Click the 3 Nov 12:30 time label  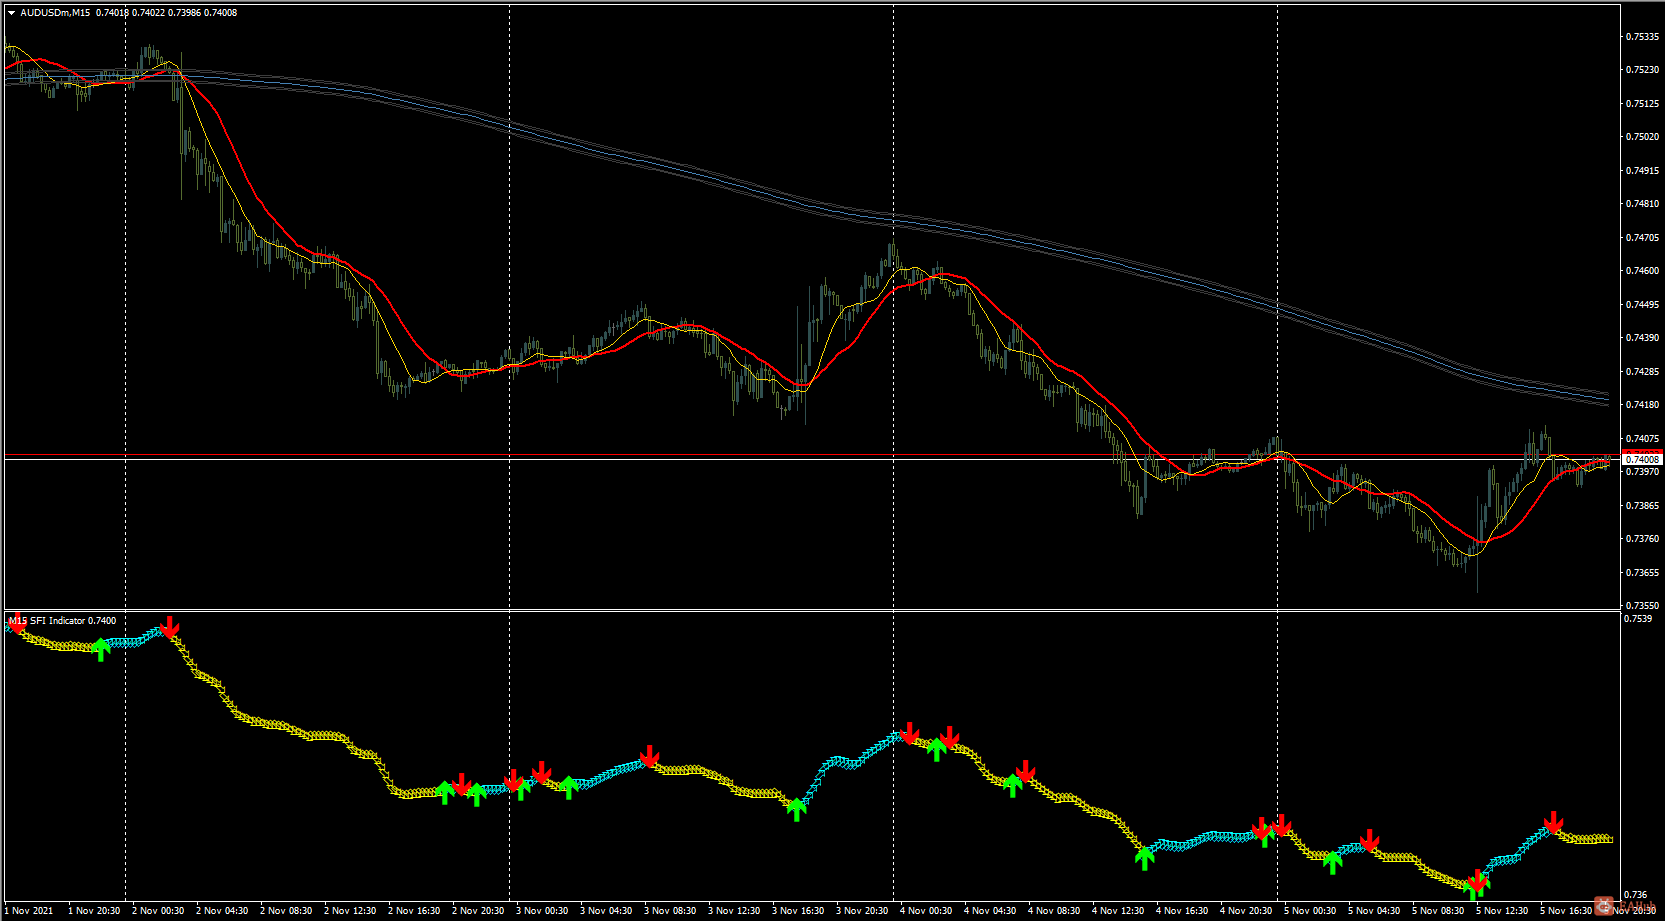(x=734, y=911)
